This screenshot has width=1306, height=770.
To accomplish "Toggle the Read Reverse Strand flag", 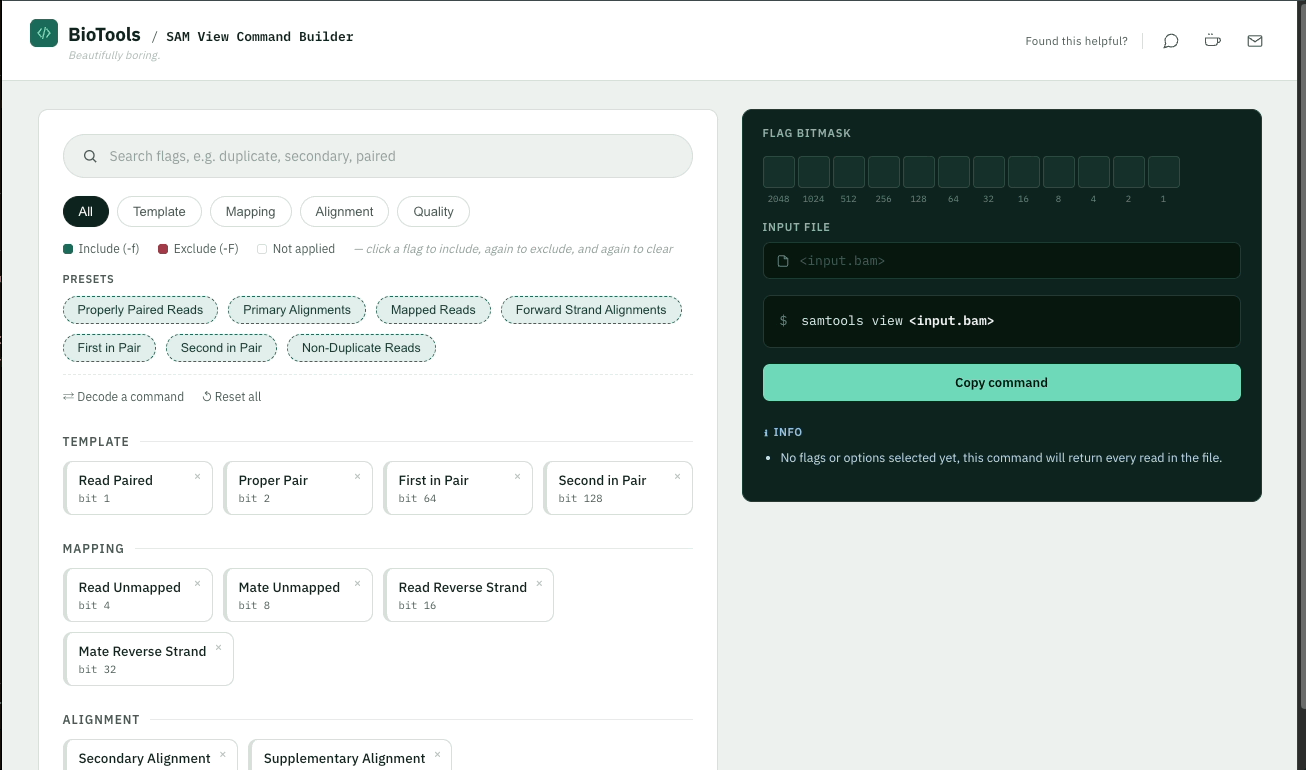I will point(468,595).
